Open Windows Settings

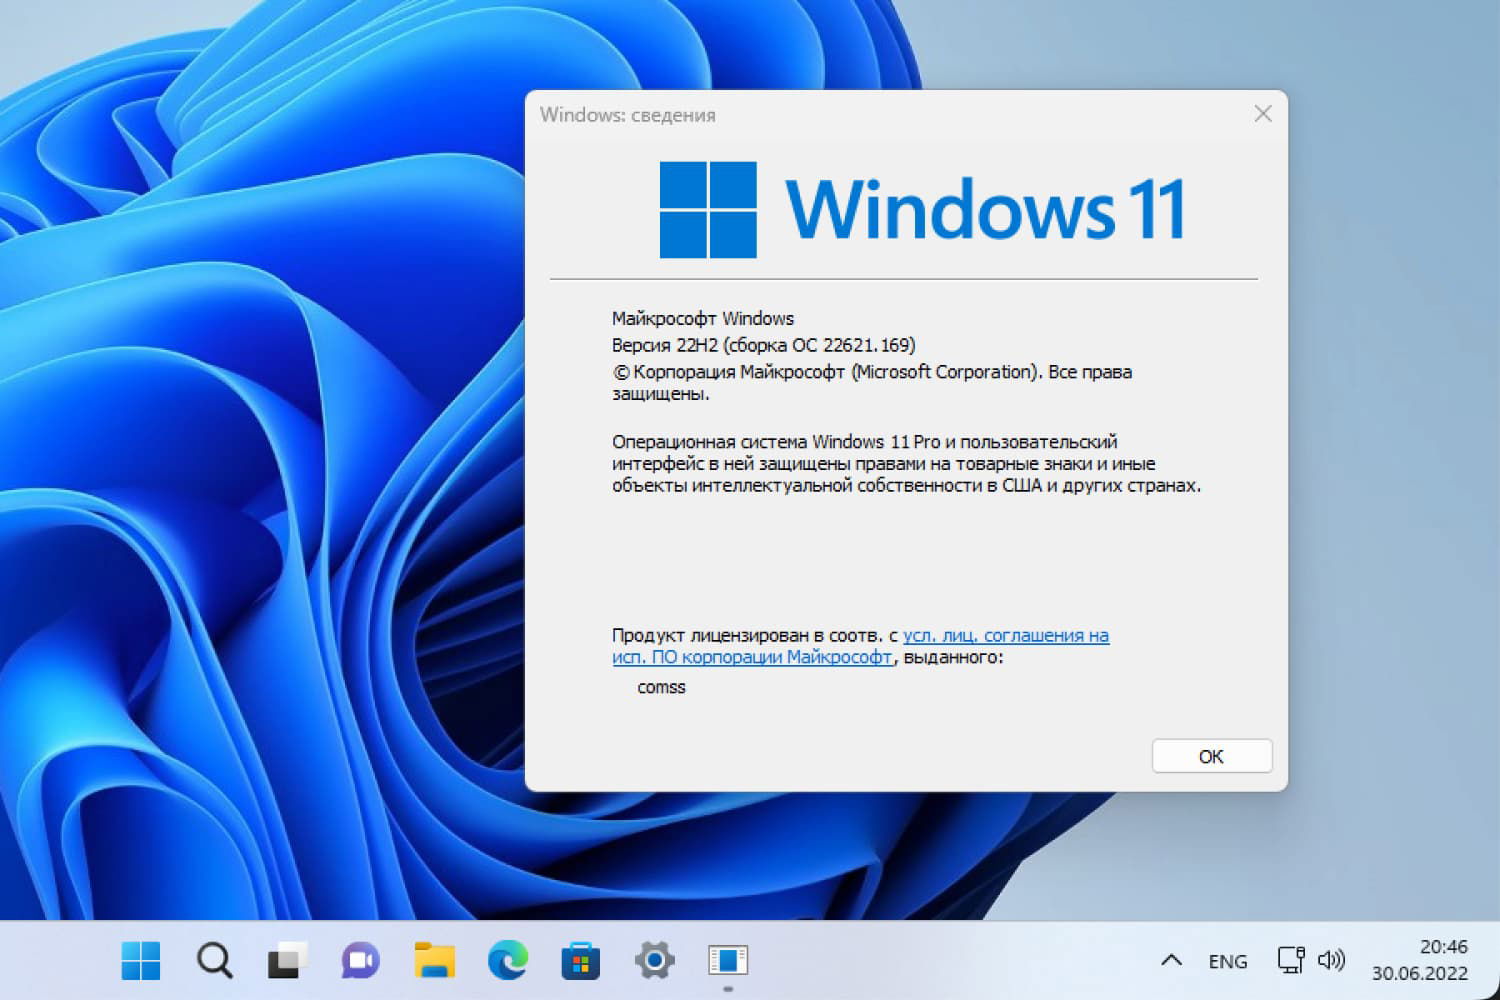(x=653, y=960)
